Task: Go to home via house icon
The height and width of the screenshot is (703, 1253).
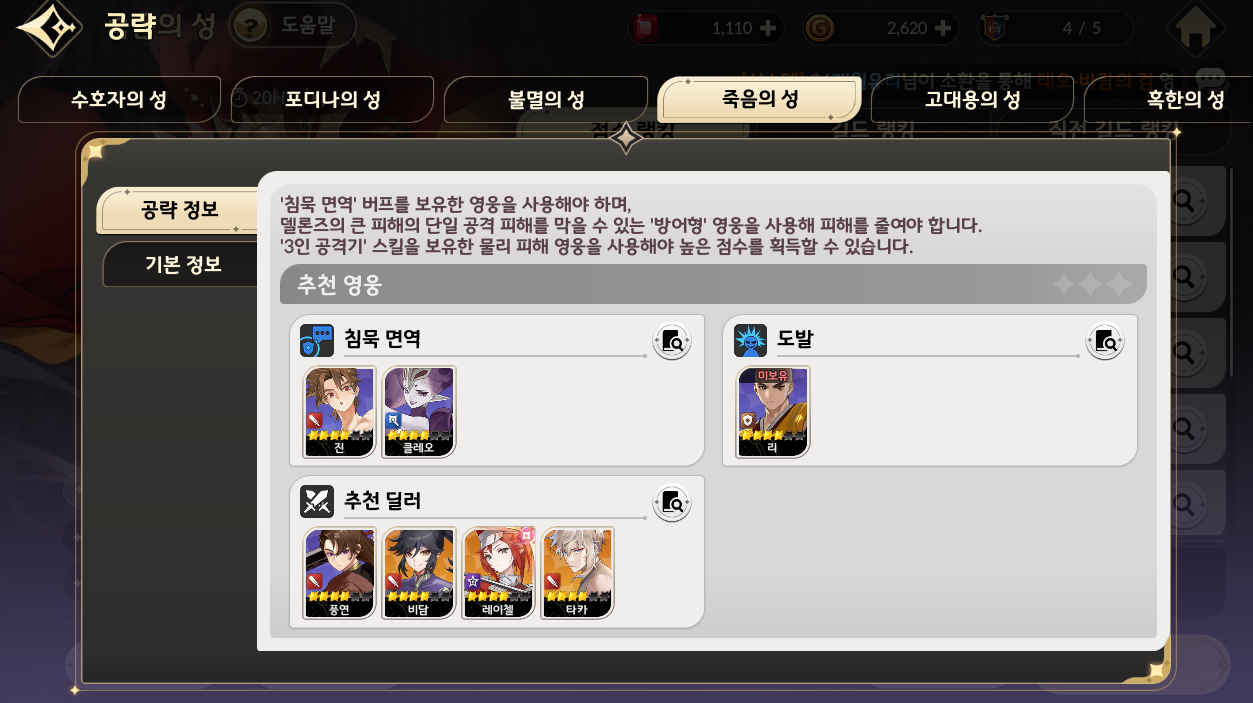Action: point(1194,28)
